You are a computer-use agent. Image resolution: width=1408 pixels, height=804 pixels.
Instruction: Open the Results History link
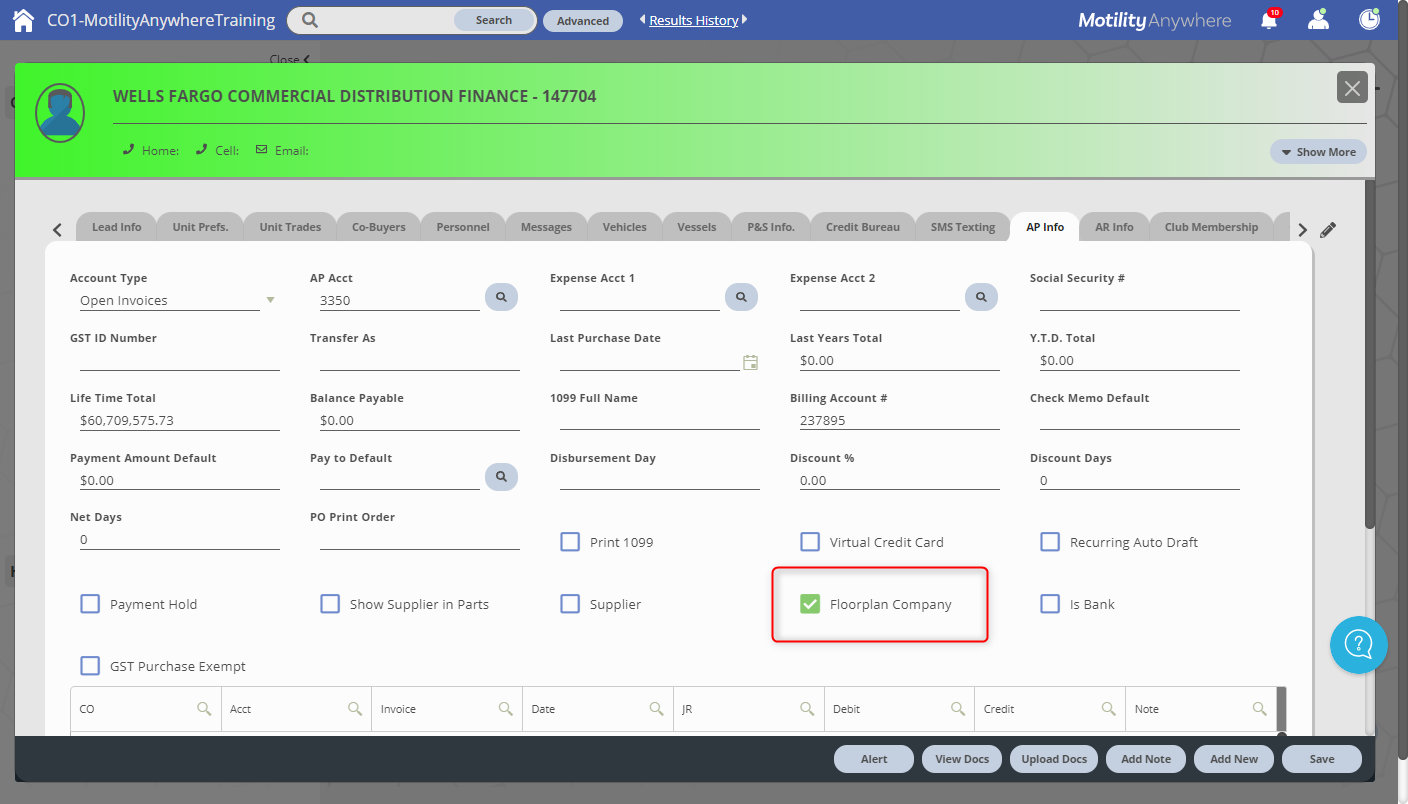pos(694,20)
